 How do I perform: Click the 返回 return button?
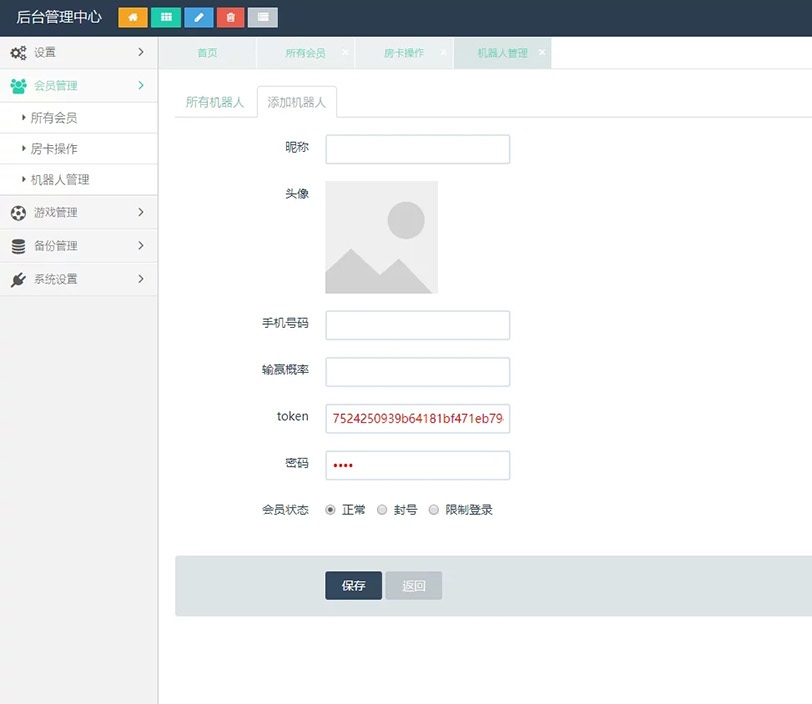coord(413,587)
